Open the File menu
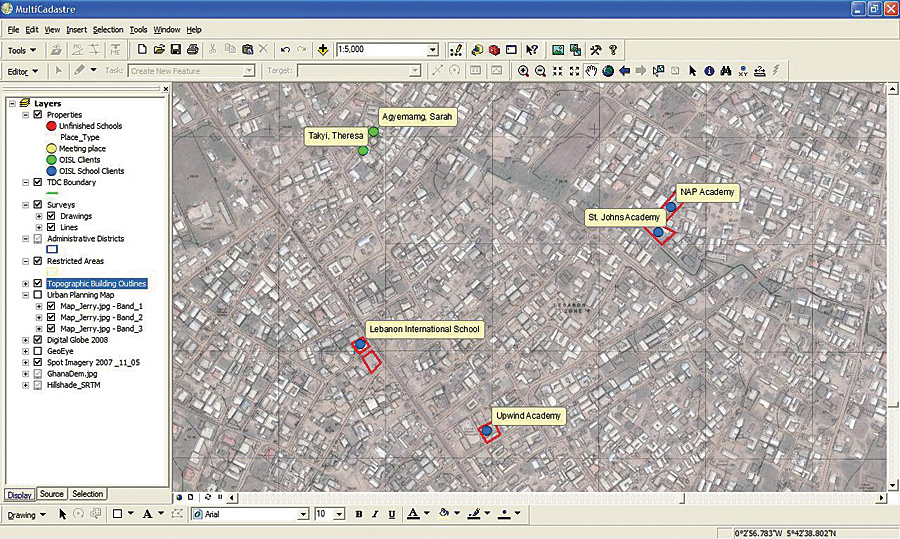This screenshot has height=539, width=900. [13, 30]
